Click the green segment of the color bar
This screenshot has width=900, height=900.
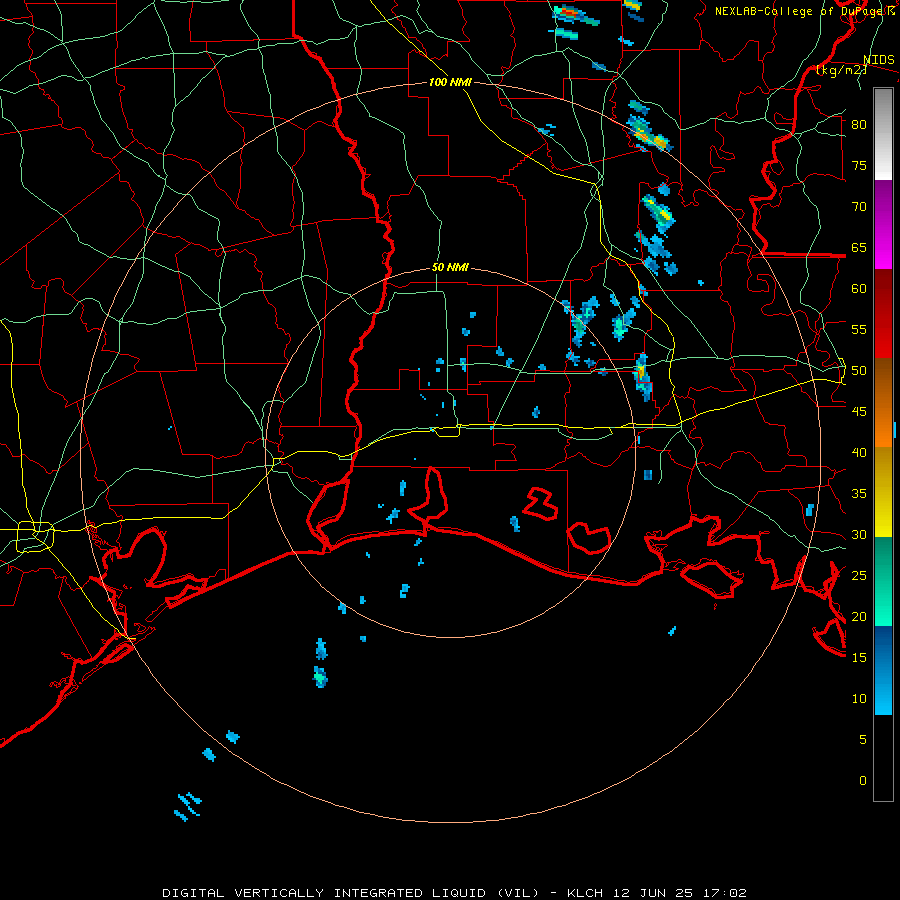[883, 581]
